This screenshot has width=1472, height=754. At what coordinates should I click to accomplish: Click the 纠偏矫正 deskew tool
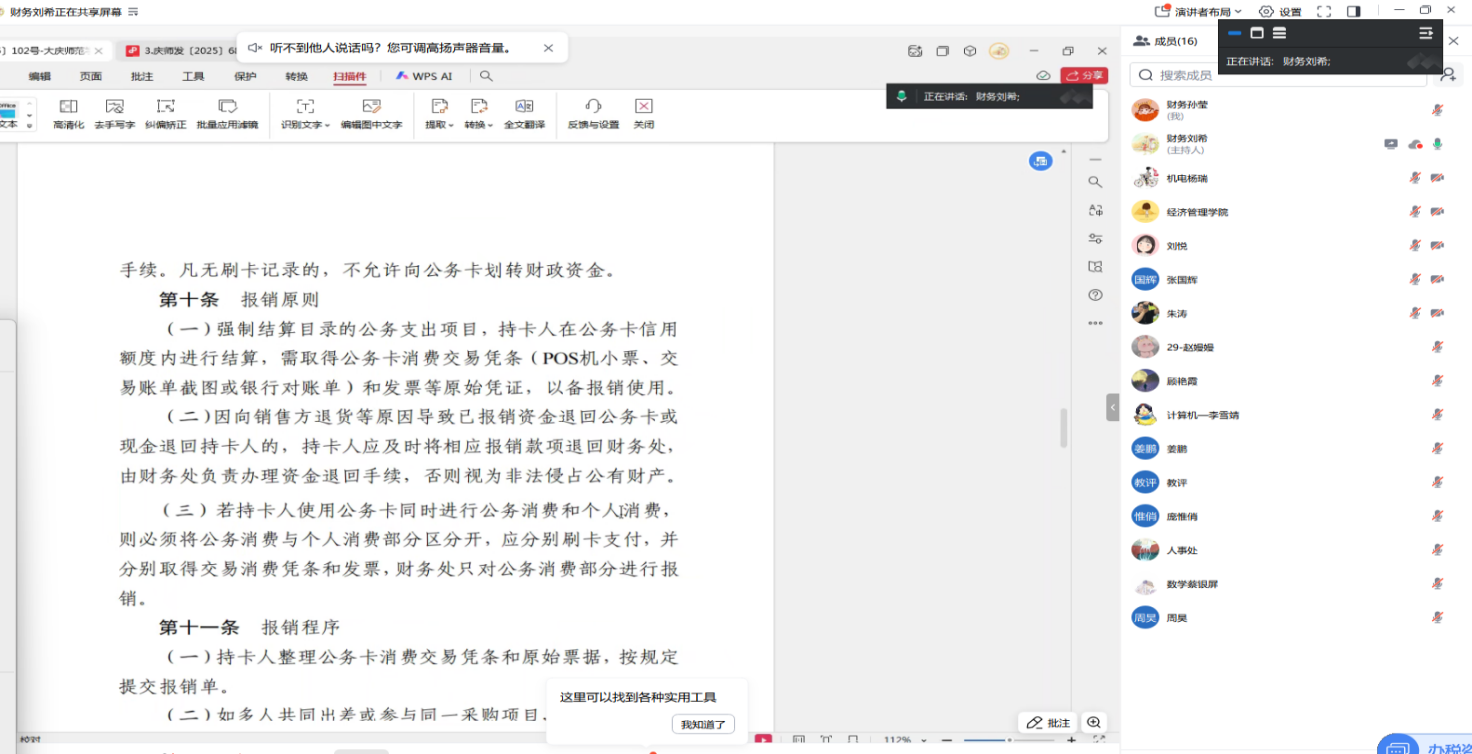(165, 113)
